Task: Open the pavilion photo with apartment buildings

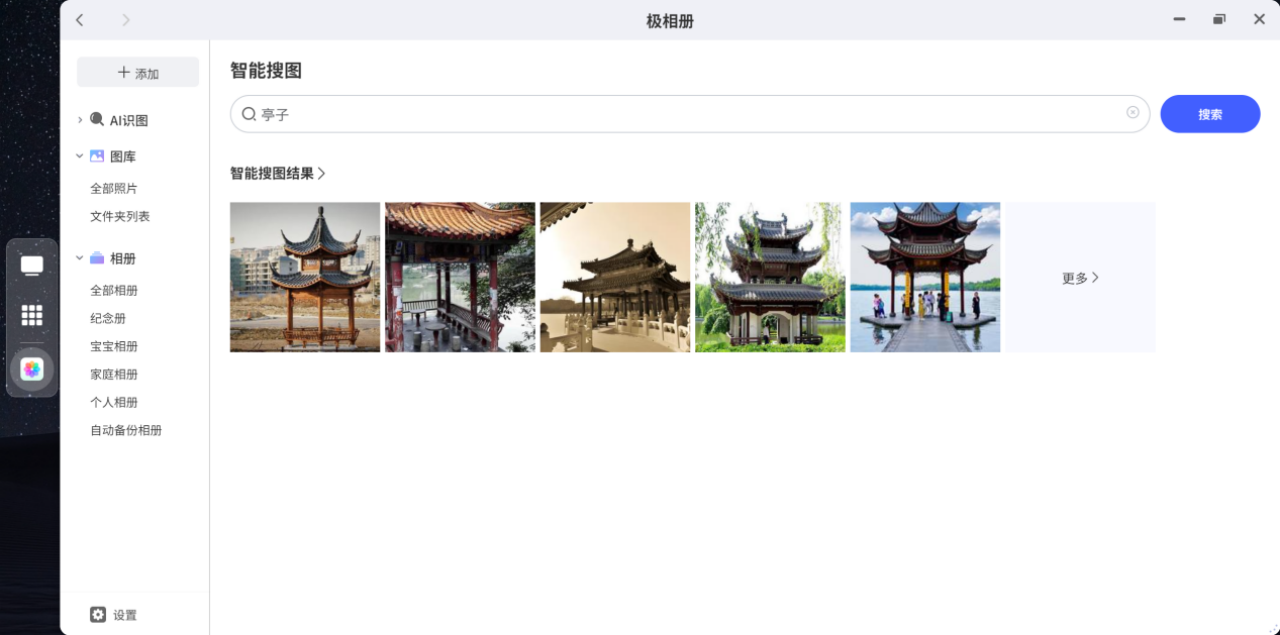Action: coord(305,277)
